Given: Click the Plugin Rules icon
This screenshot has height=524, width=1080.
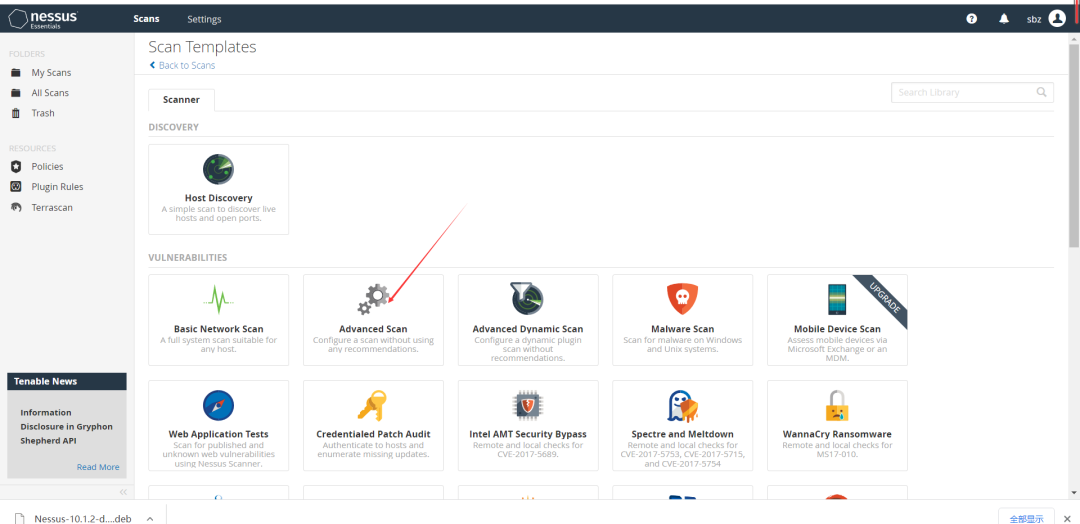Looking at the screenshot, I should 16,187.
